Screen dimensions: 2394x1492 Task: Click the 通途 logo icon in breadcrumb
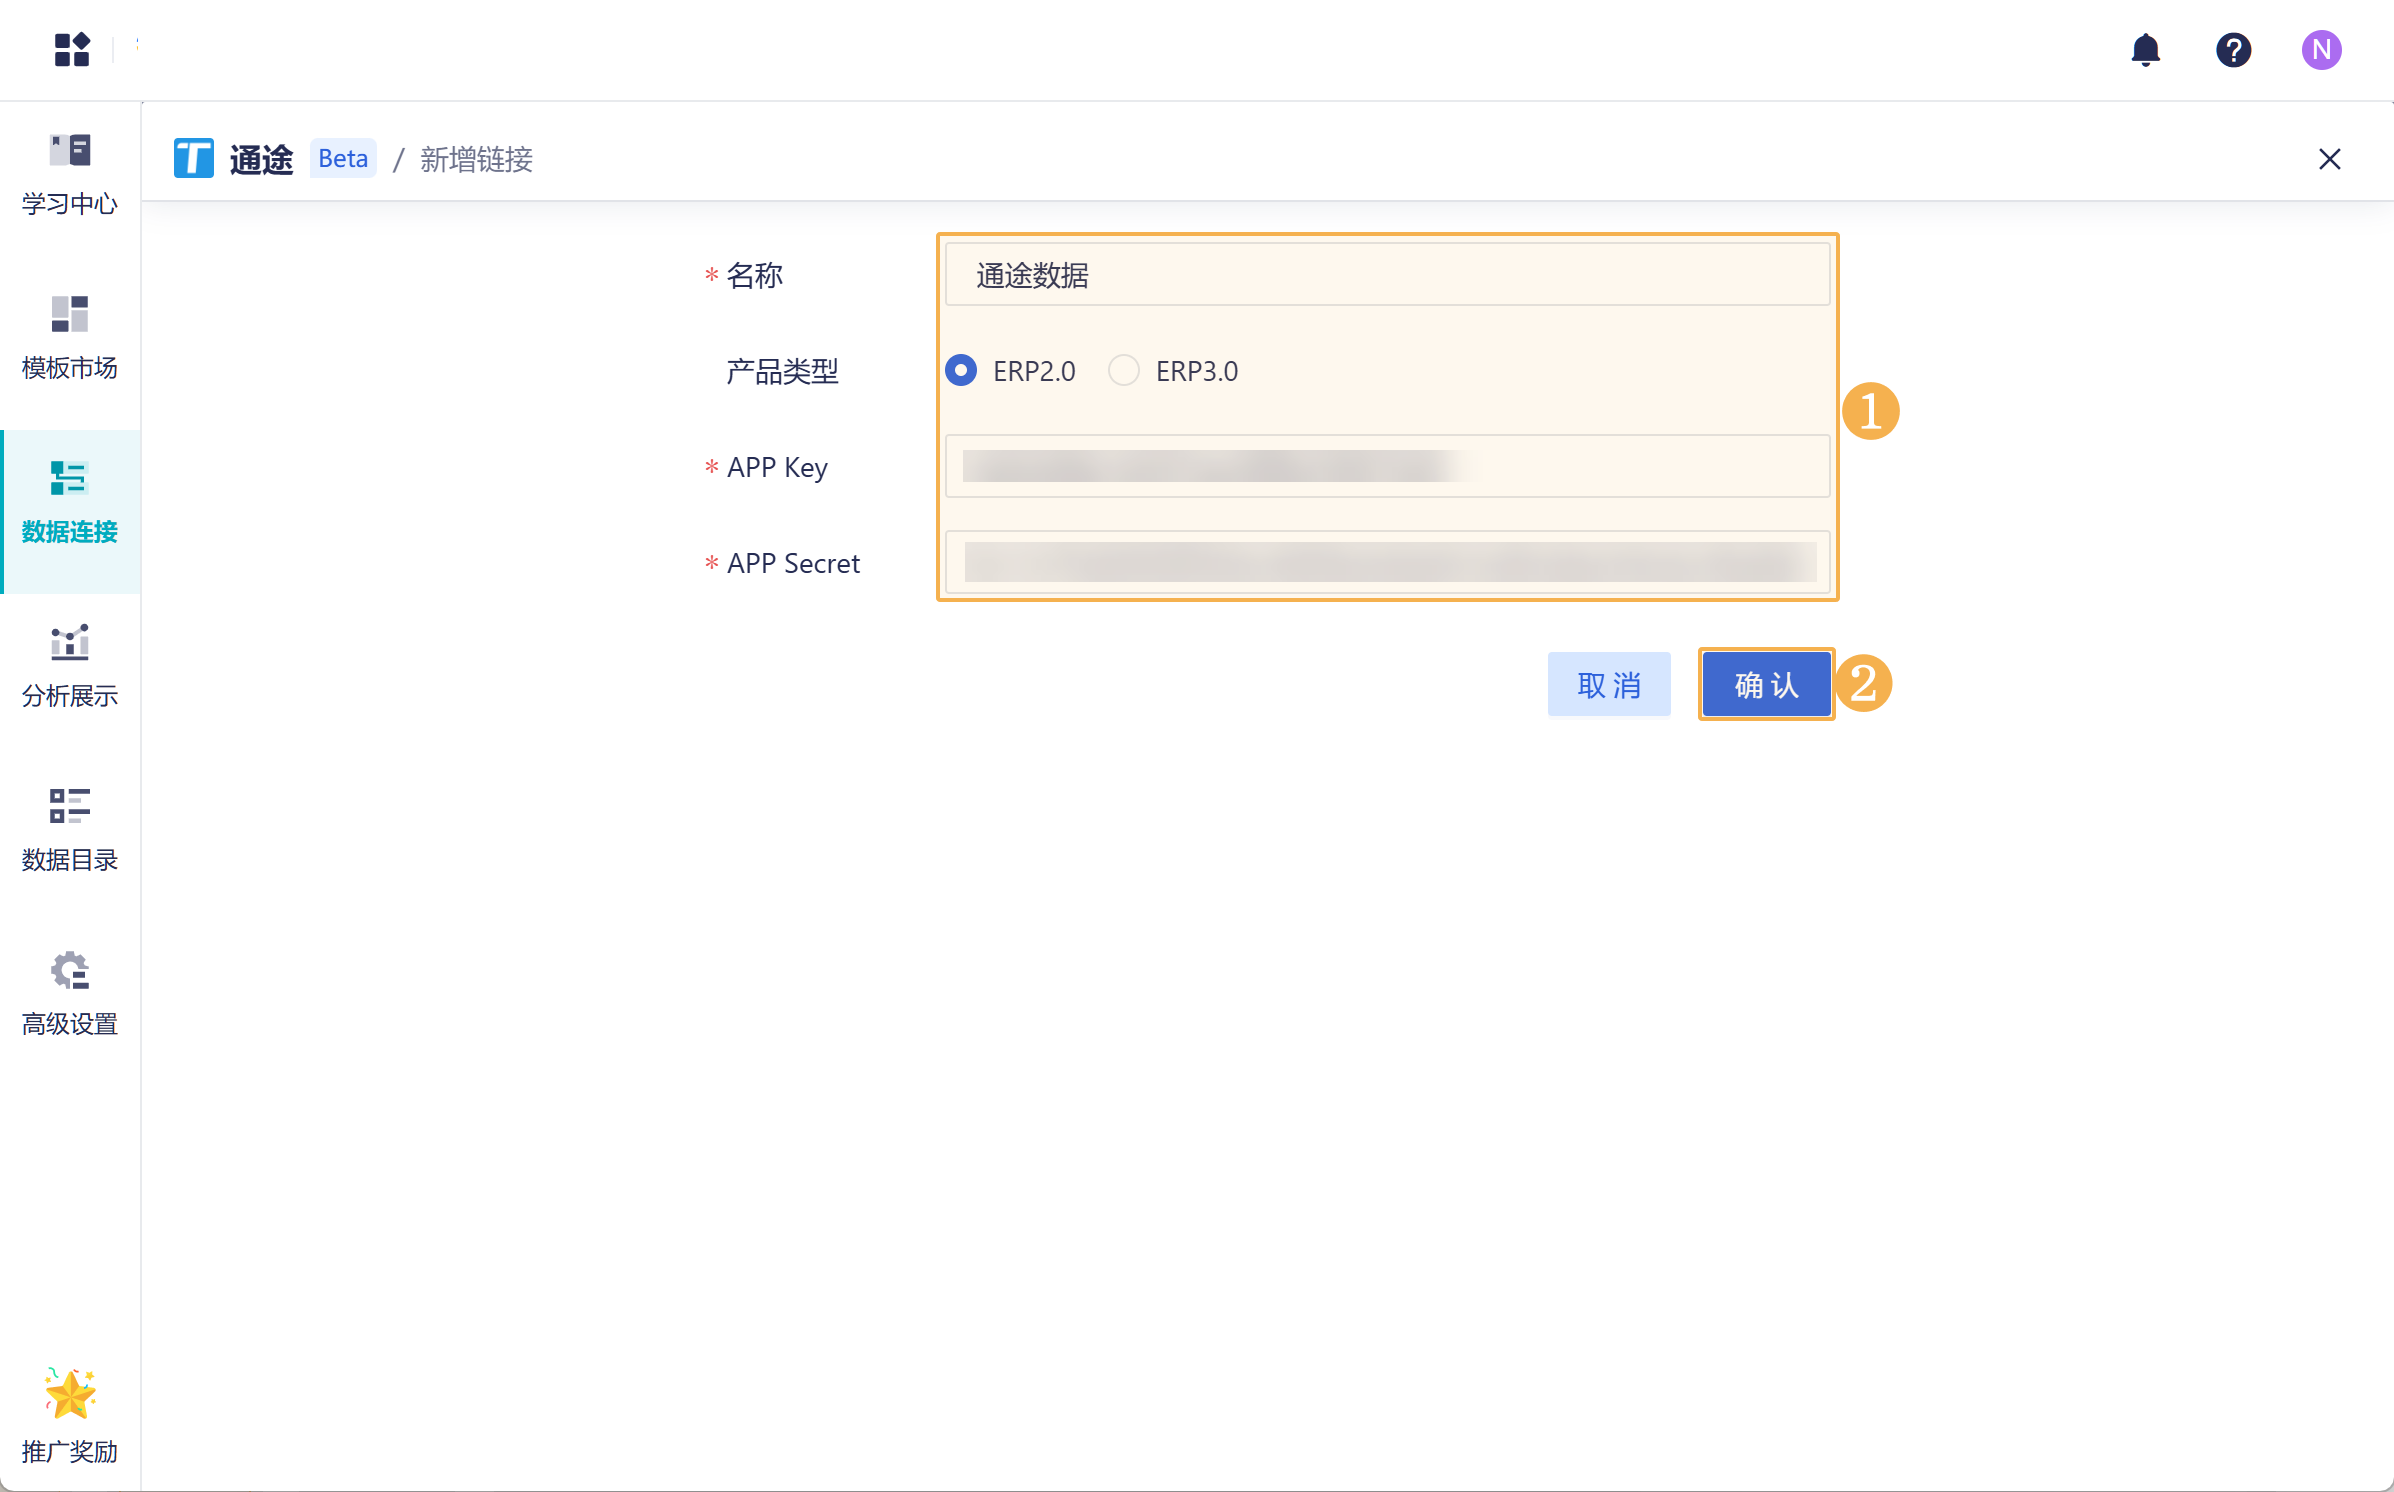(x=194, y=159)
